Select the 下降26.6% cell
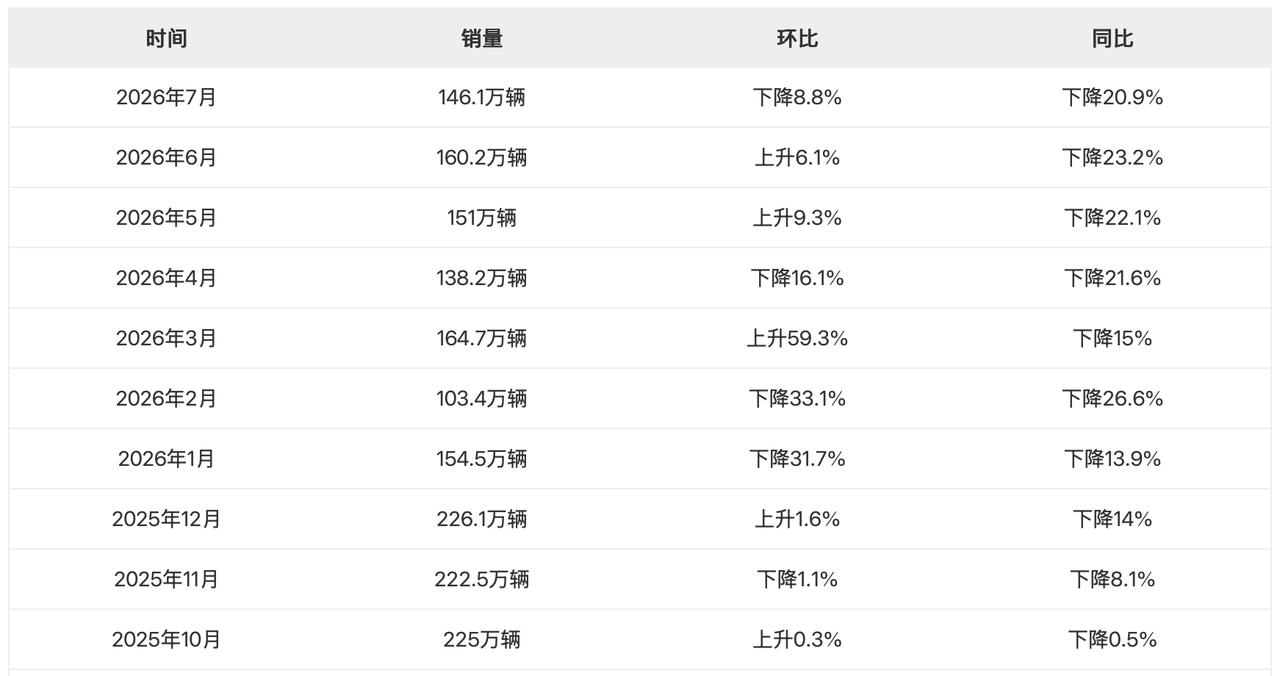This screenshot has height=676, width=1280. click(1112, 399)
